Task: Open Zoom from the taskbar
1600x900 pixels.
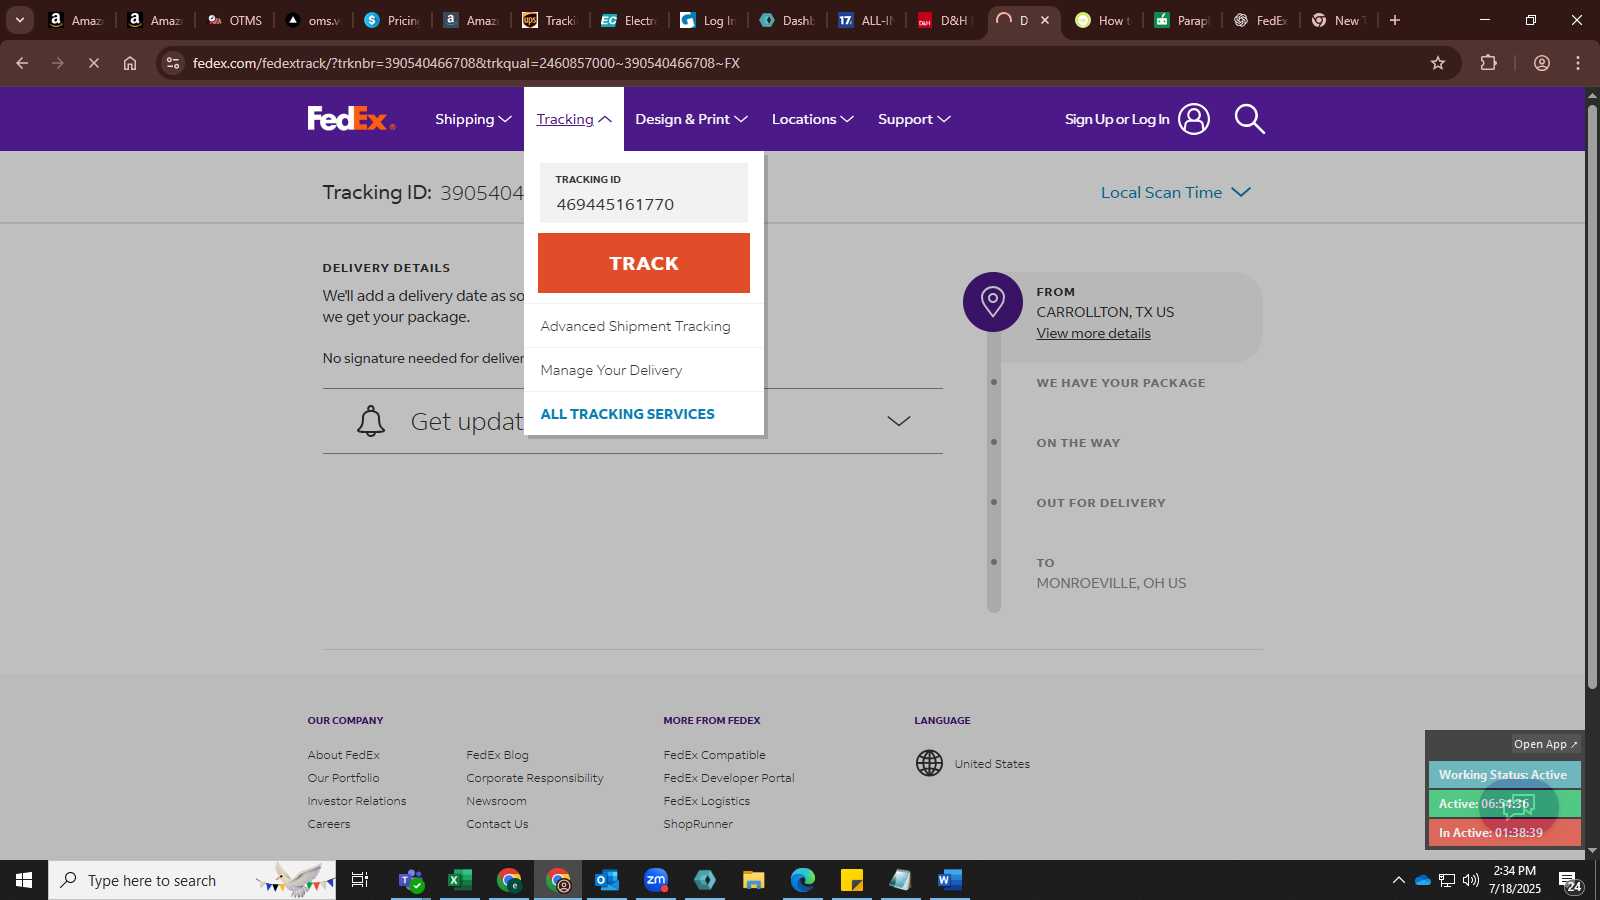Action: (x=656, y=880)
